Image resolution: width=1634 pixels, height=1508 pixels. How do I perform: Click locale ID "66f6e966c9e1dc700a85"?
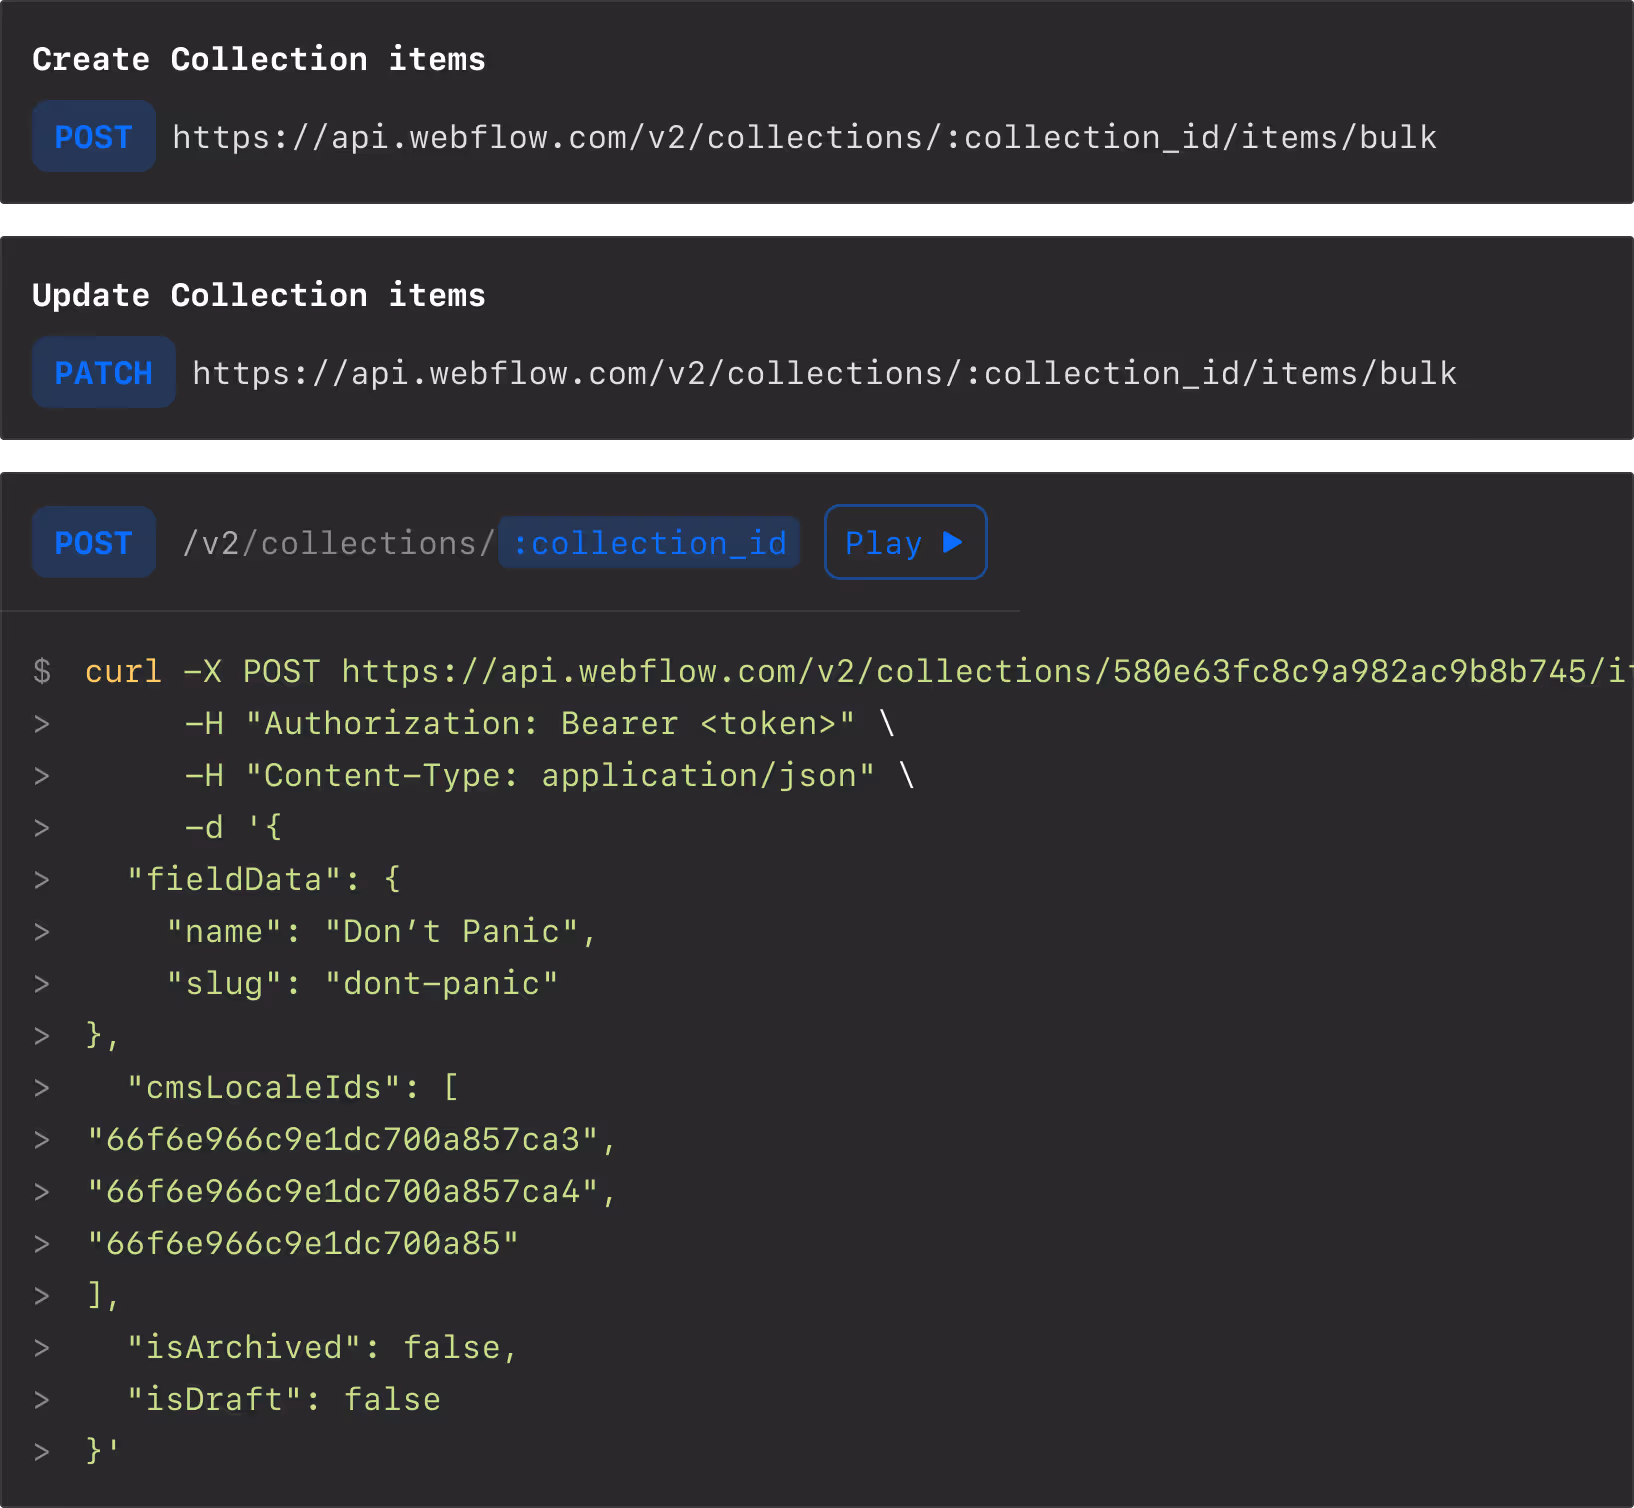(303, 1243)
